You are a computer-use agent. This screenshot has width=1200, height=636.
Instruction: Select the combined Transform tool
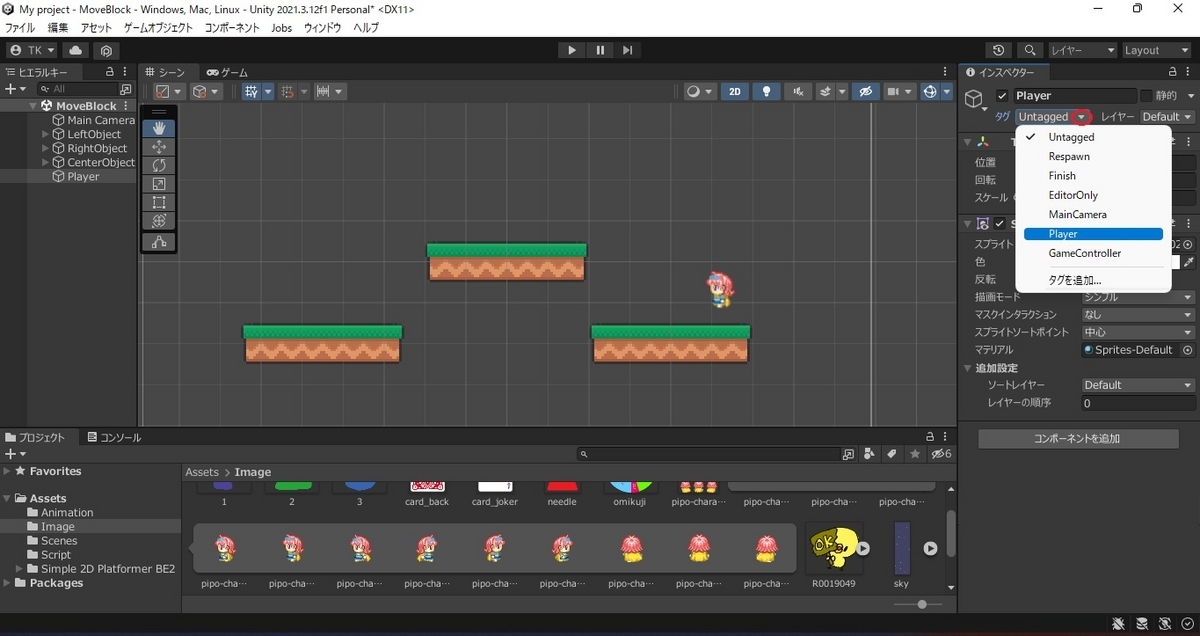tap(159, 220)
